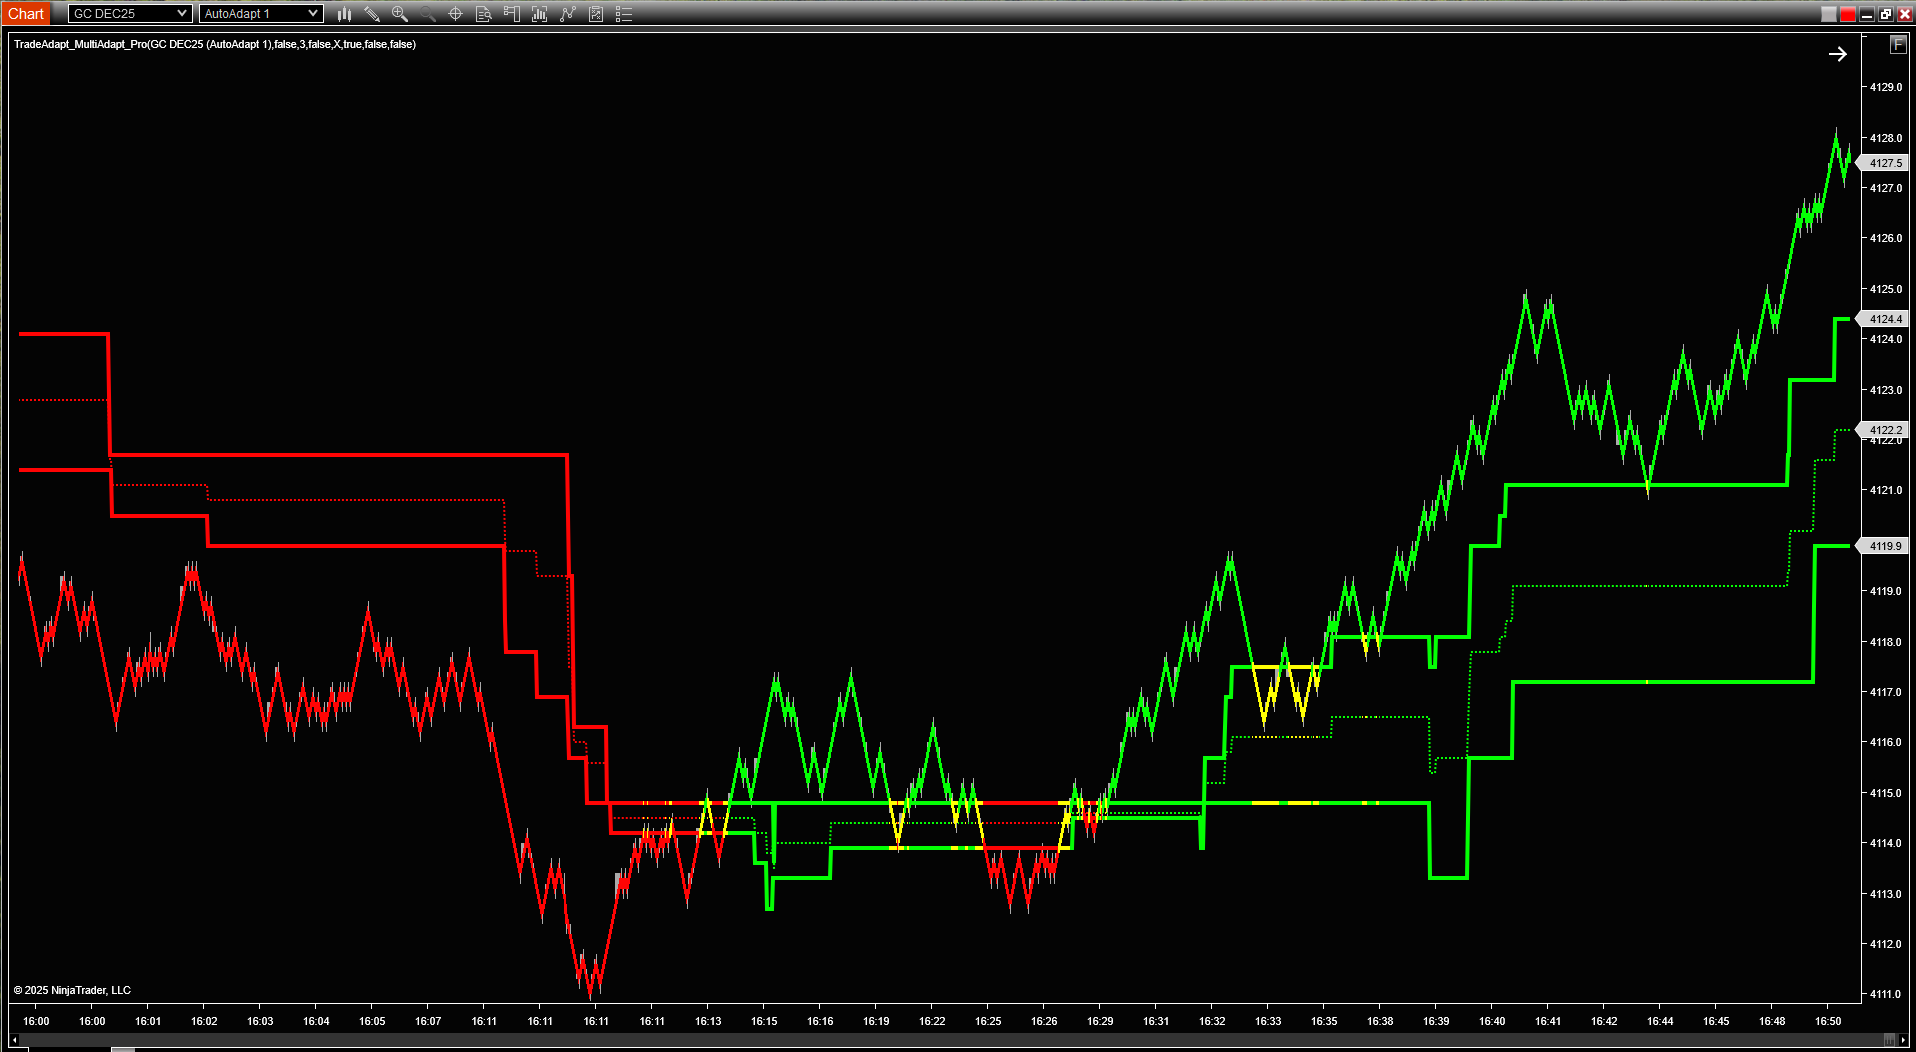
Task: Click the zoom in magnifier icon
Action: pyautogui.click(x=400, y=14)
